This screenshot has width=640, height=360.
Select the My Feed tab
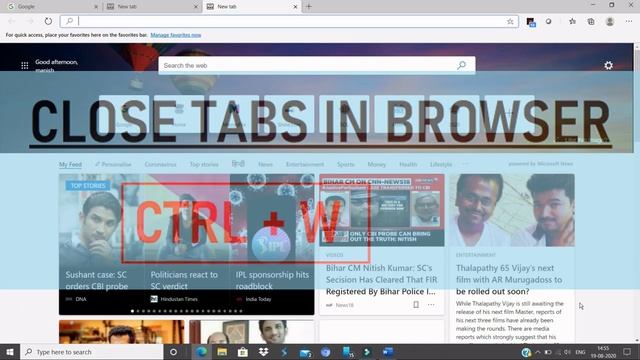point(70,164)
